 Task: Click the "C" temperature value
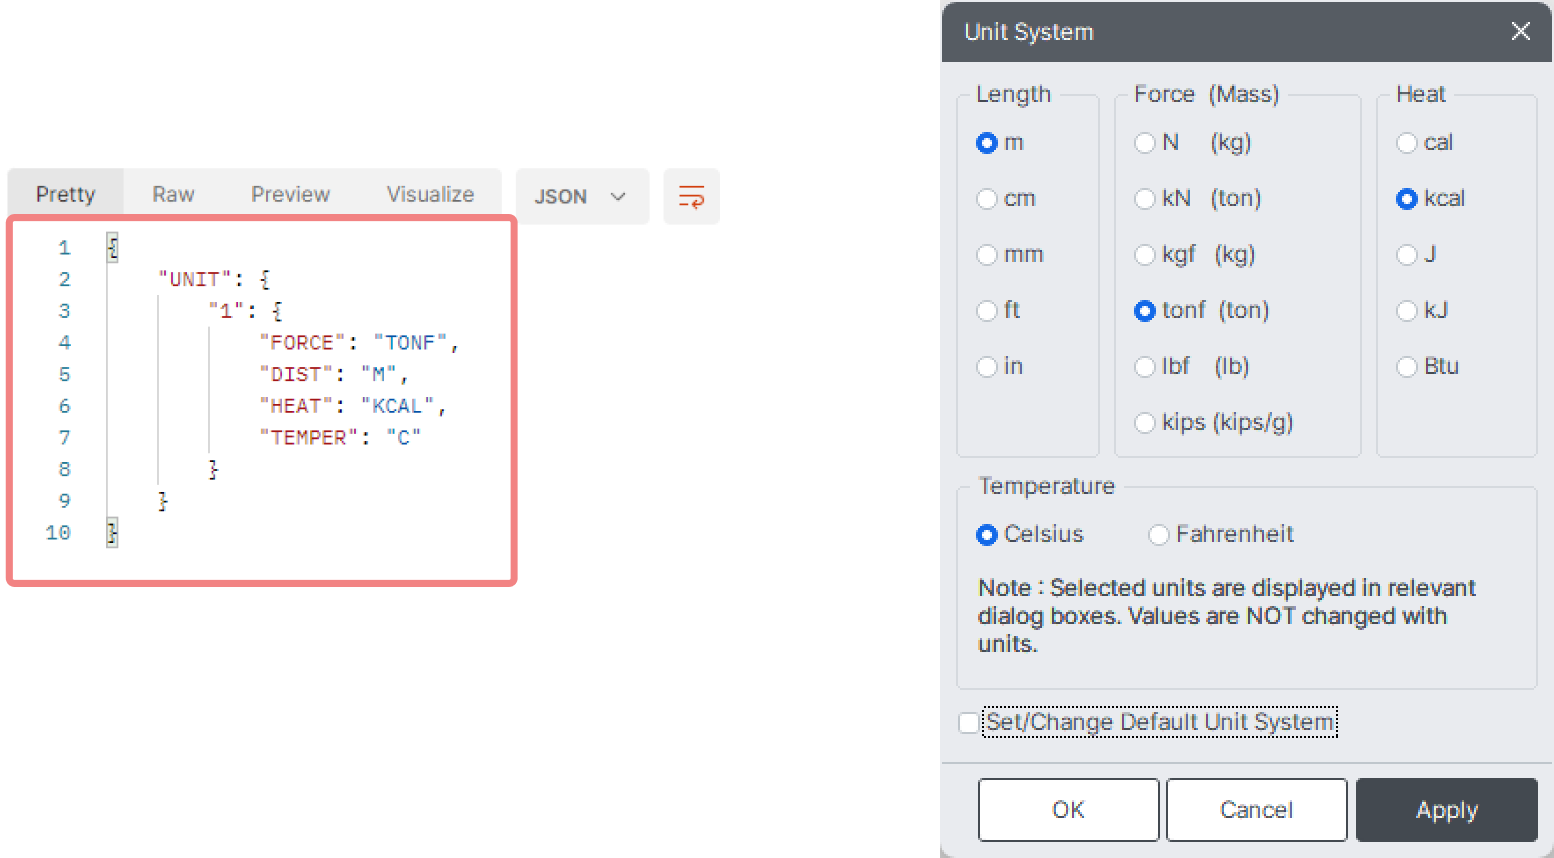coord(403,438)
